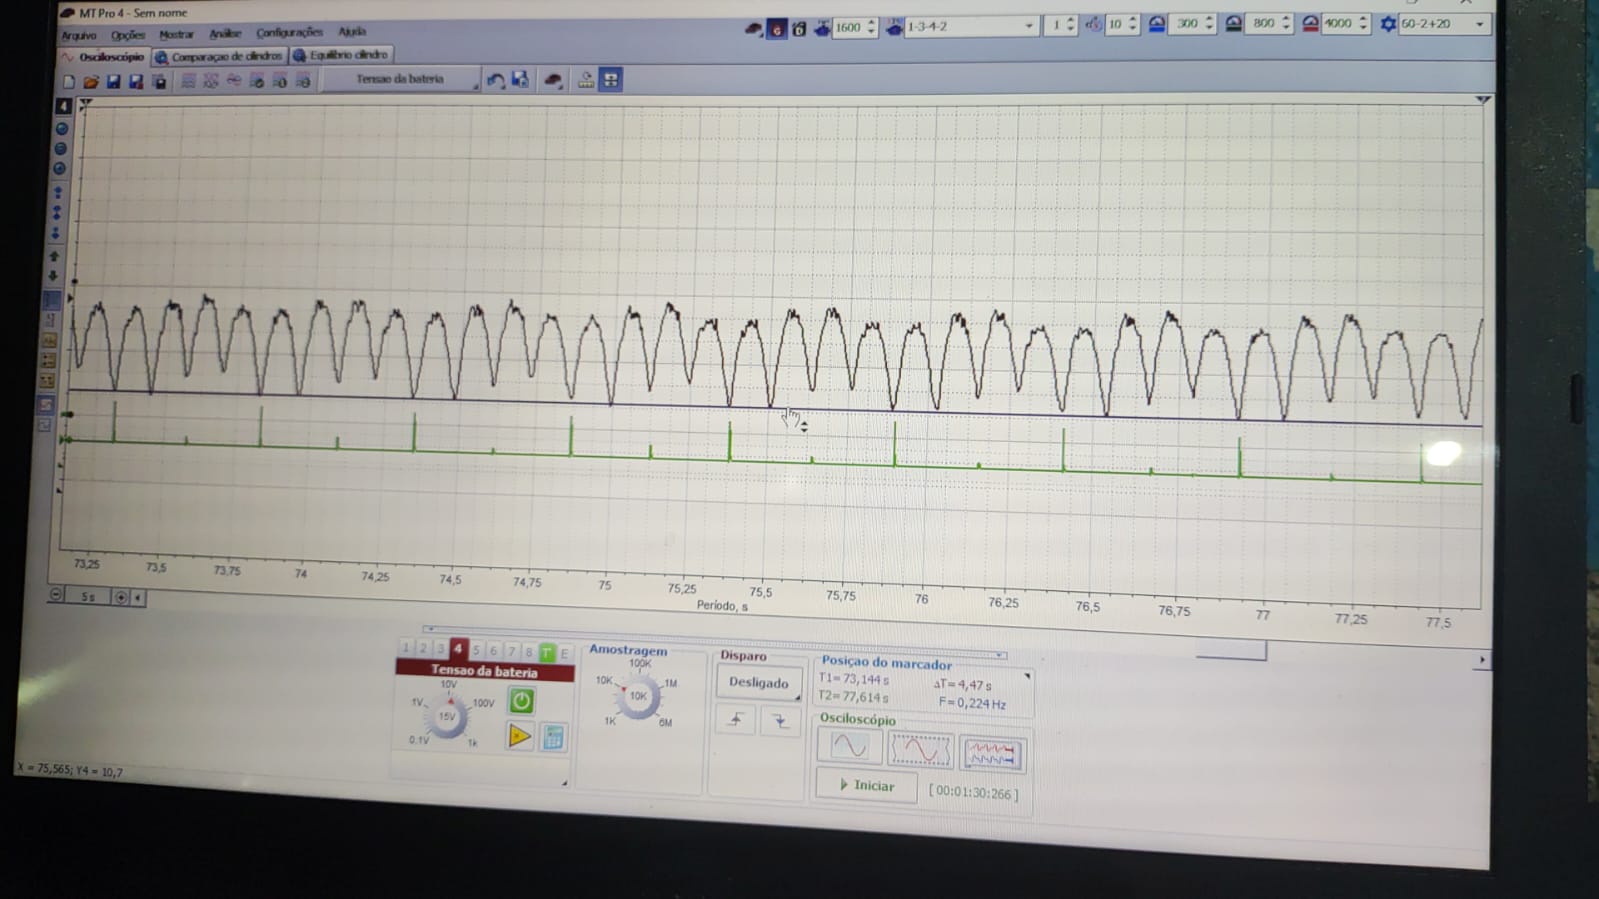Select channel 4 in channel selector

tap(458, 649)
